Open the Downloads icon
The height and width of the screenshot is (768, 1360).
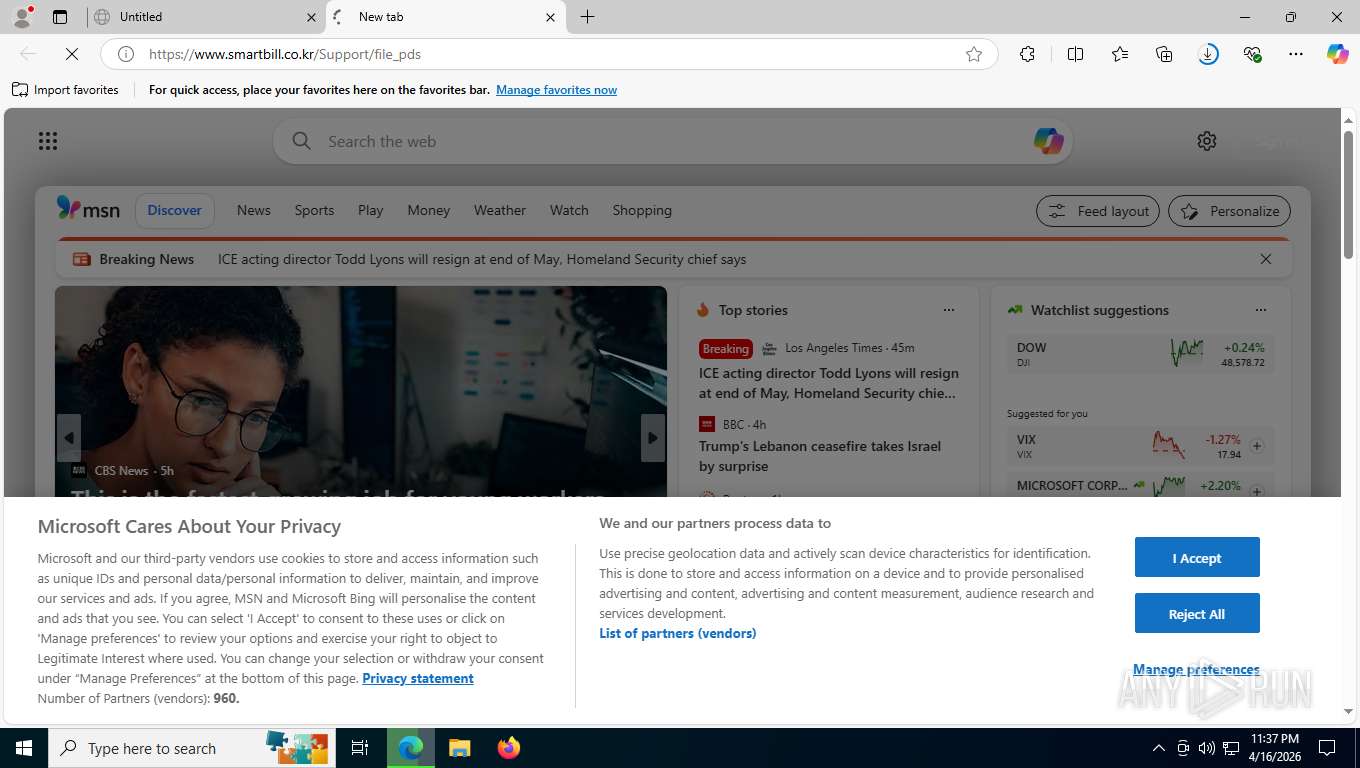click(x=1208, y=54)
